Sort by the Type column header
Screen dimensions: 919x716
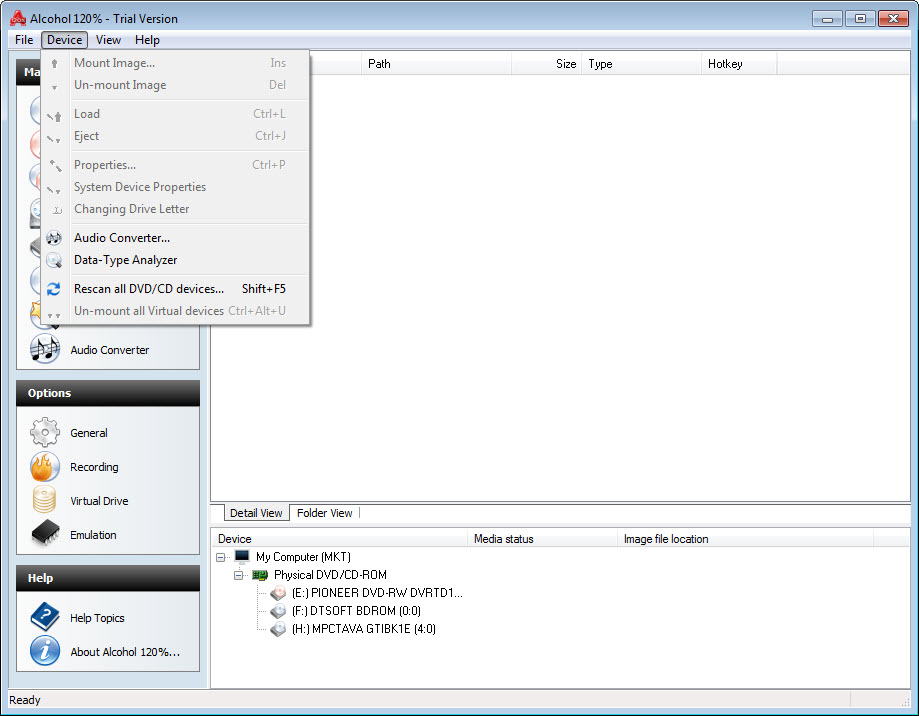(641, 64)
